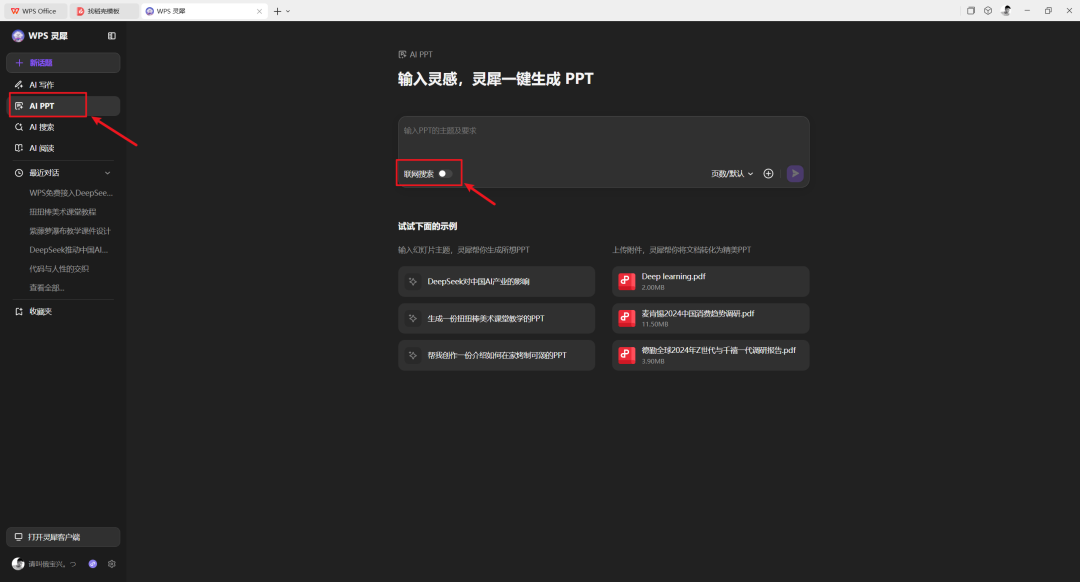Select the Deep learning.pdf example file

point(711,282)
